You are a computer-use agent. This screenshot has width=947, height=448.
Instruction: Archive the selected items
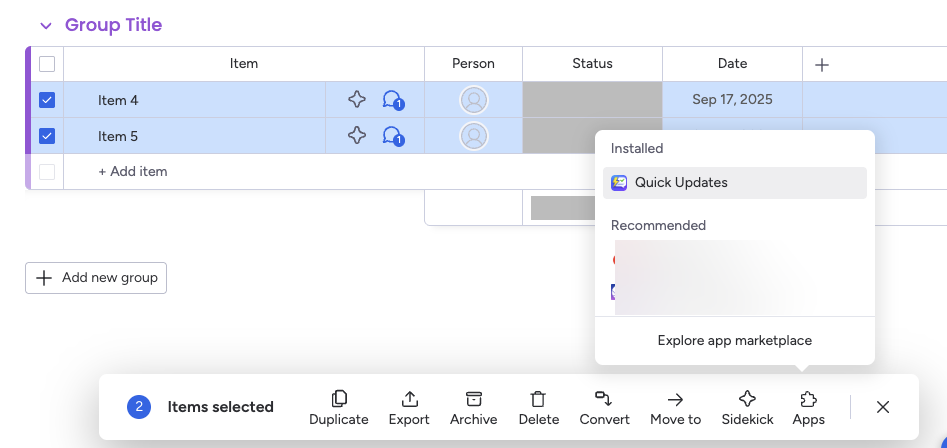point(473,399)
